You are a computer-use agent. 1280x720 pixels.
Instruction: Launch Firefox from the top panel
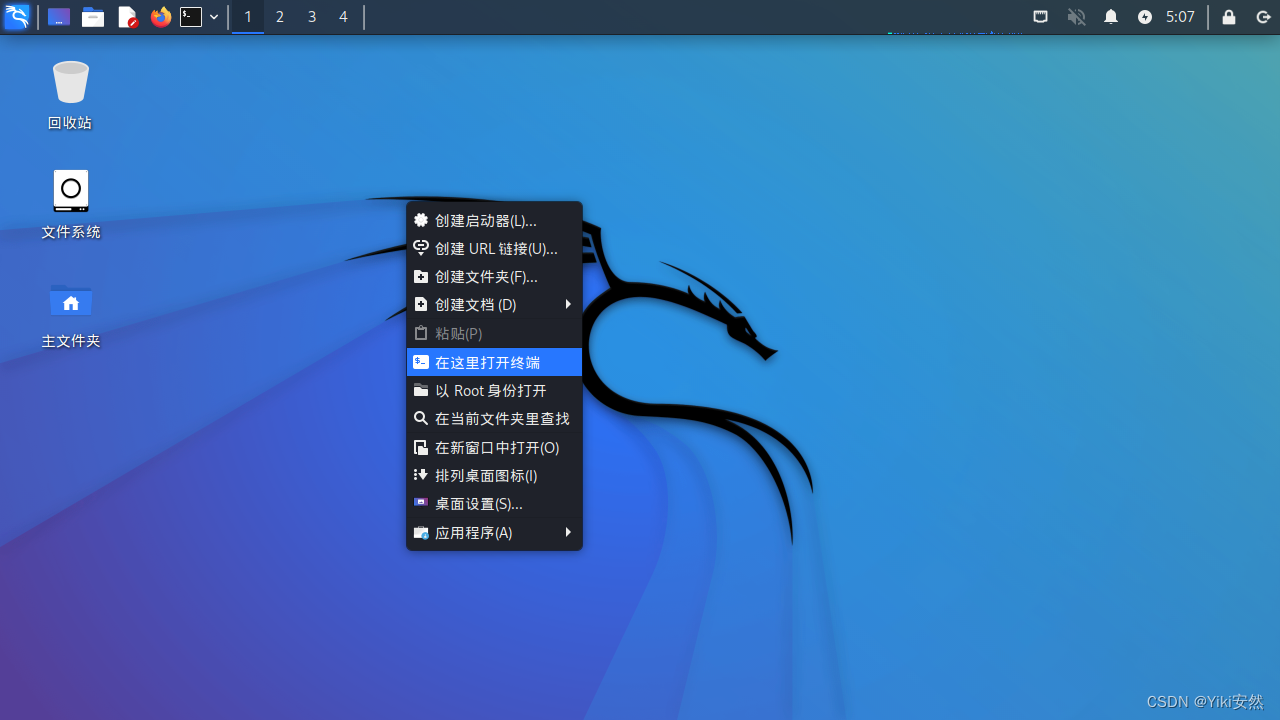click(160, 17)
